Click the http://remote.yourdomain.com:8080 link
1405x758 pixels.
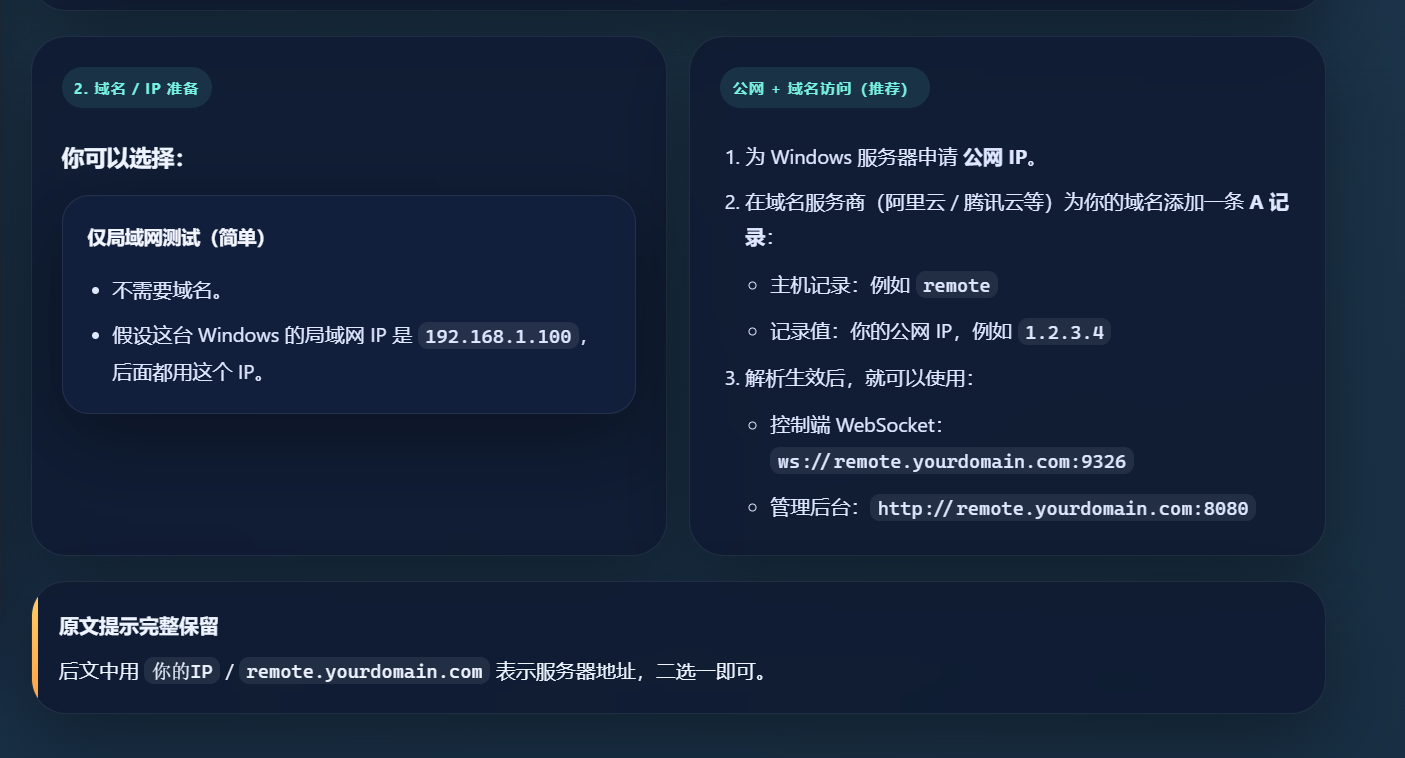1062,508
